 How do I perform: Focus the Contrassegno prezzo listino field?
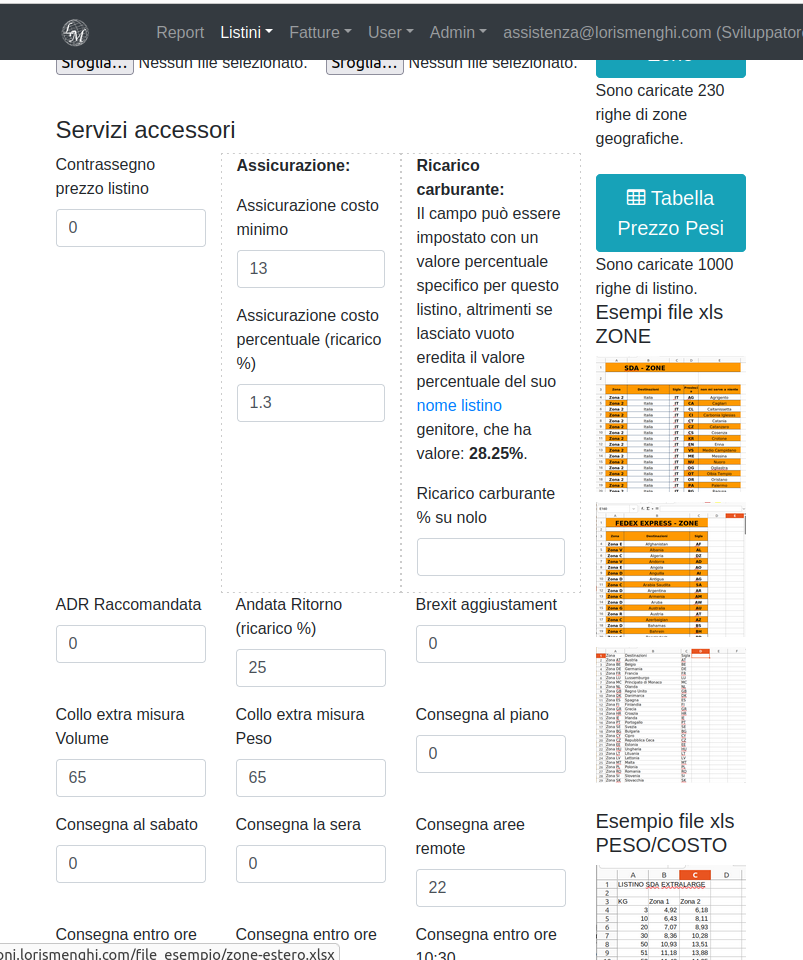[130, 228]
